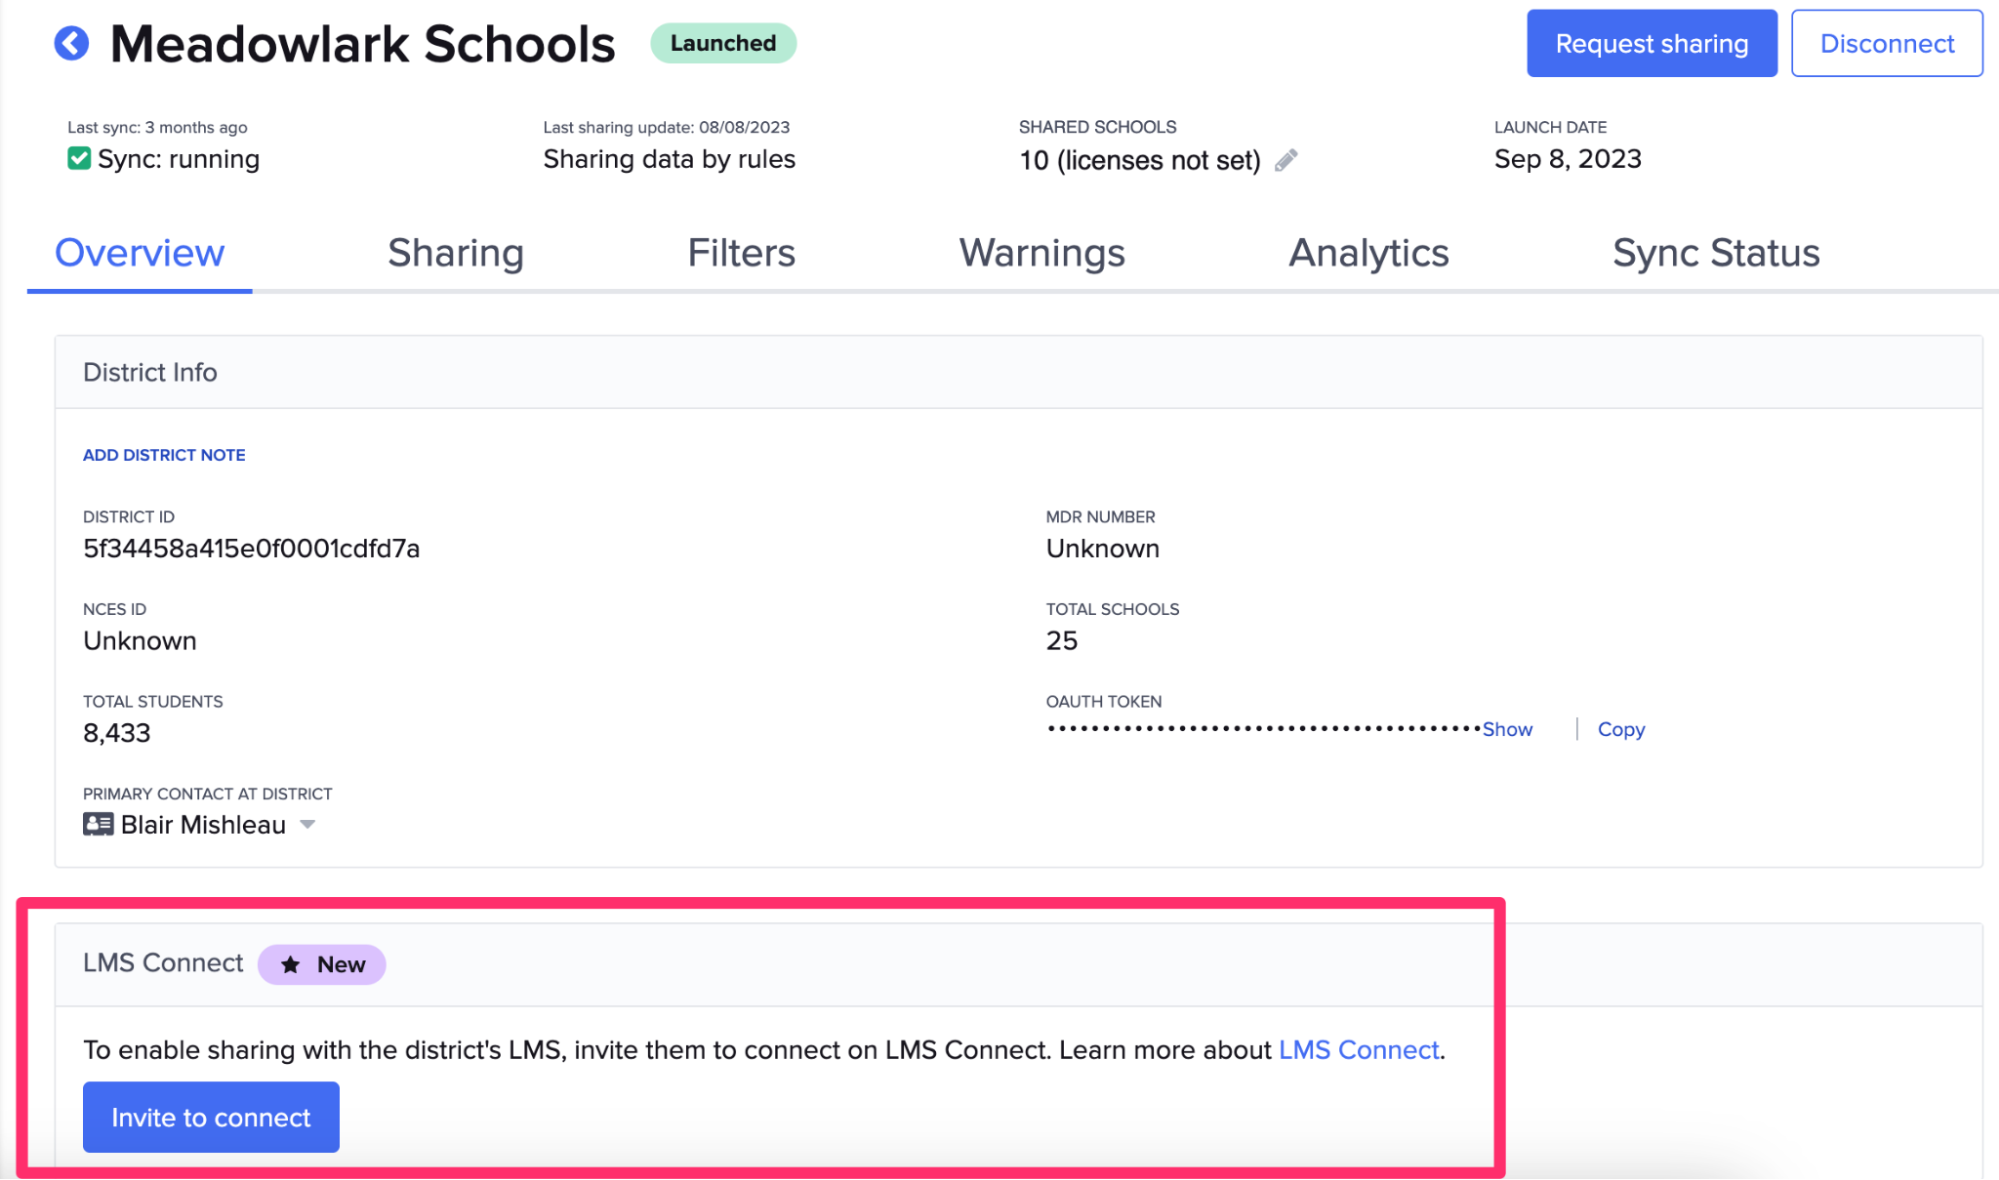The width and height of the screenshot is (1999, 1180).
Task: Return to the Overview tab
Action: (x=139, y=253)
